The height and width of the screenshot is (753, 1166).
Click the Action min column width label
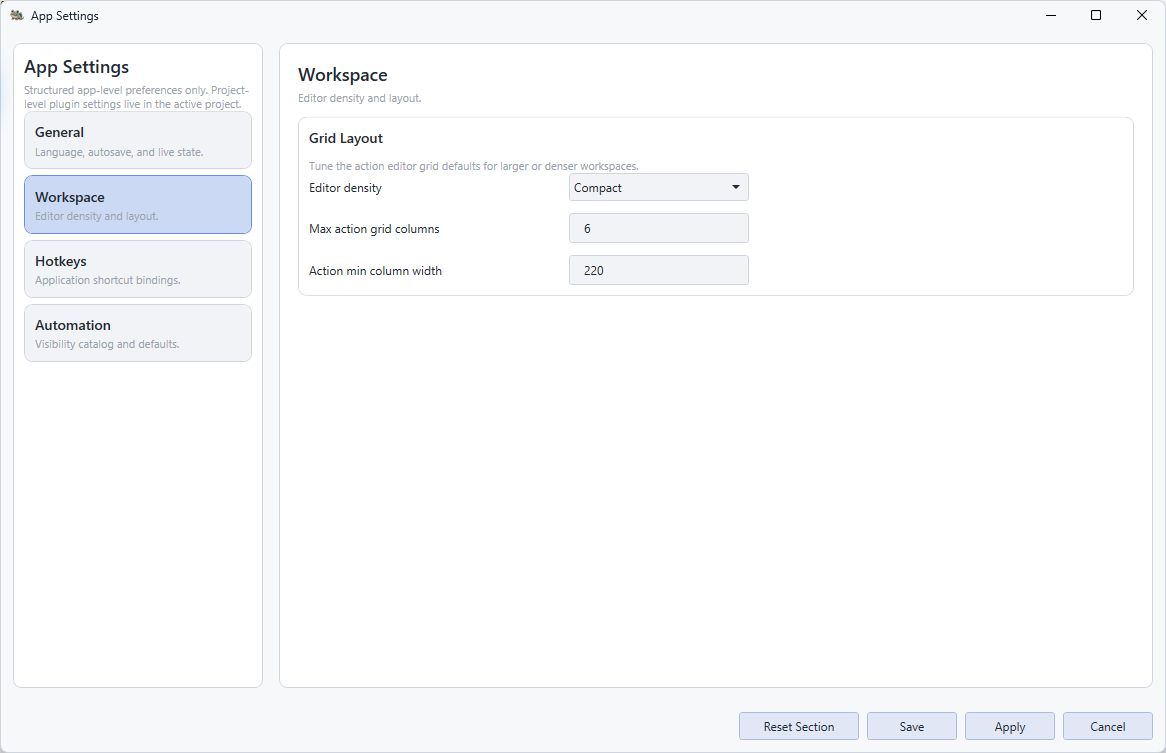[x=376, y=271]
